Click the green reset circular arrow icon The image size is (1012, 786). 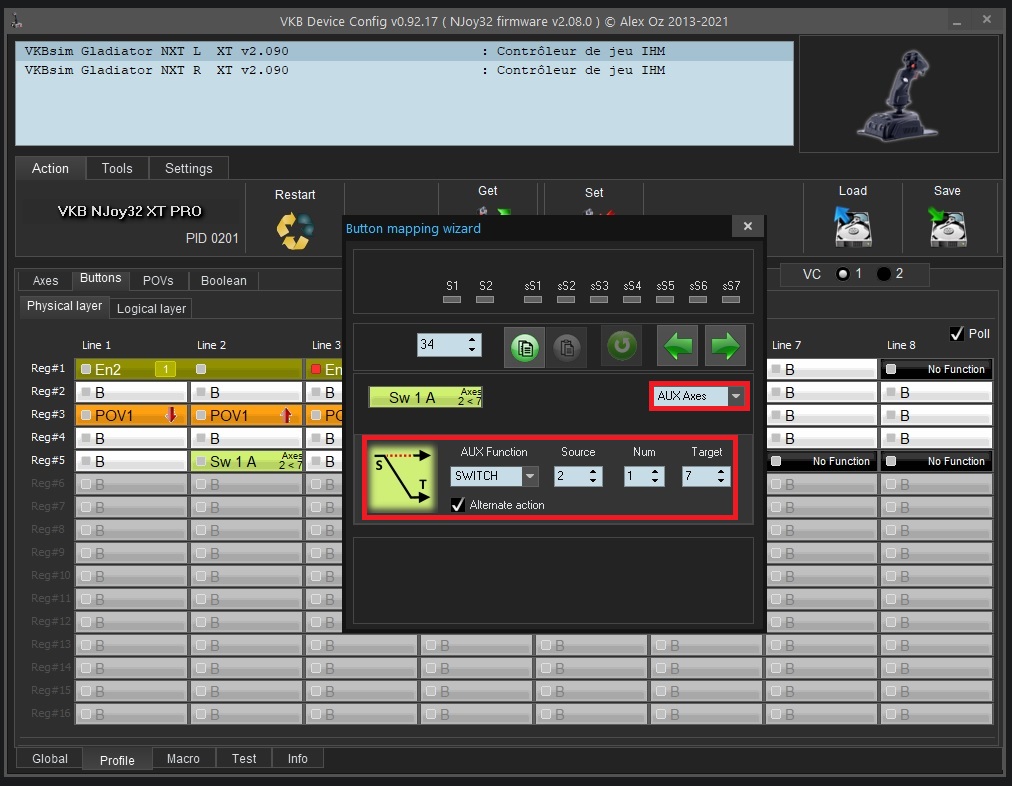(622, 345)
